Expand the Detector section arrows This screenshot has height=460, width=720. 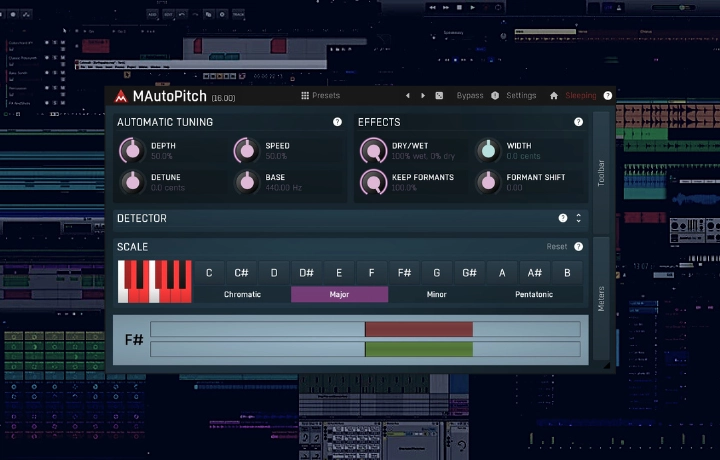point(579,218)
